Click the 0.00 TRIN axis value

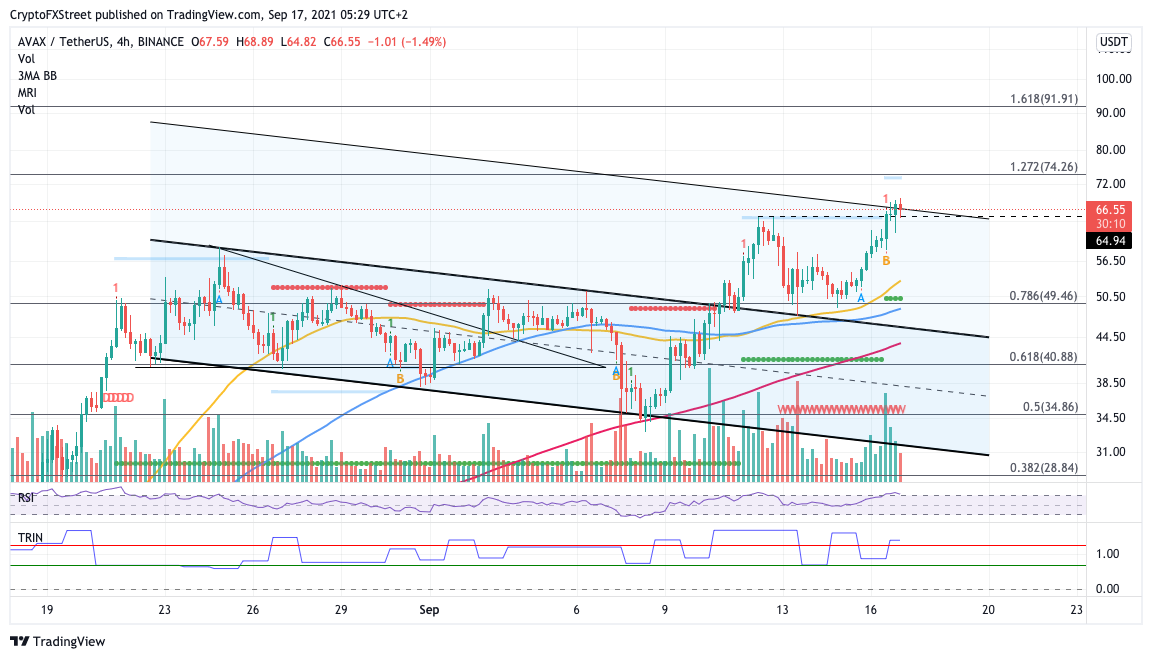click(1108, 588)
